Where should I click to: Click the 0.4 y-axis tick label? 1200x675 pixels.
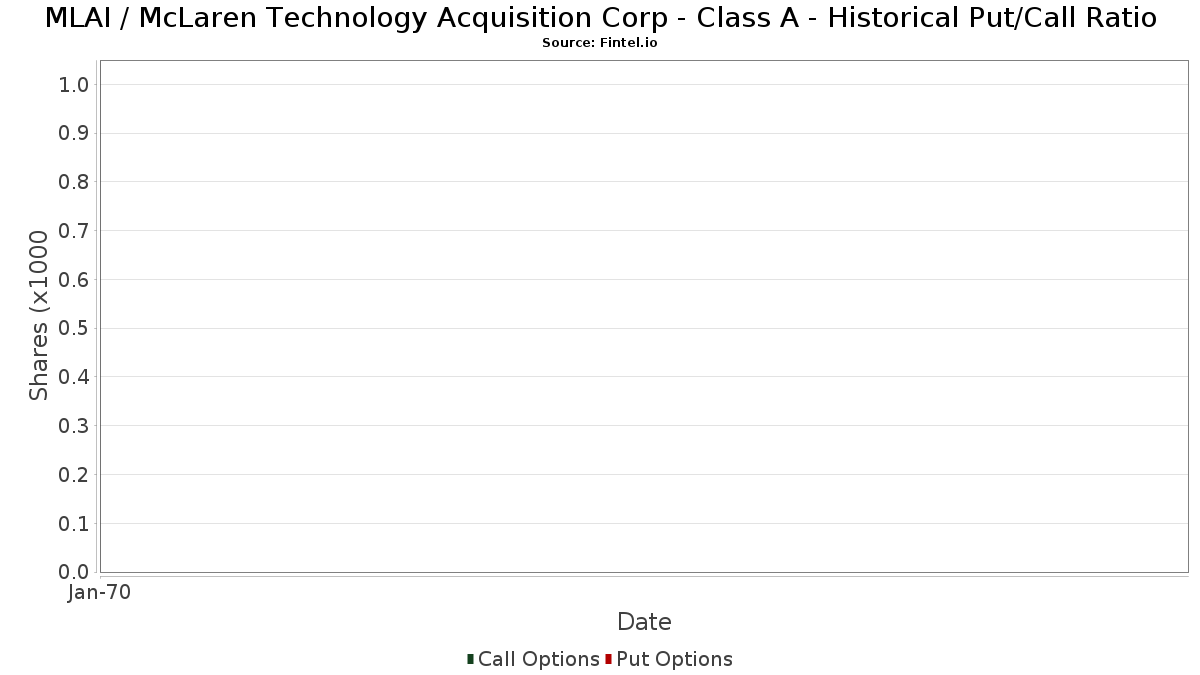(75, 377)
